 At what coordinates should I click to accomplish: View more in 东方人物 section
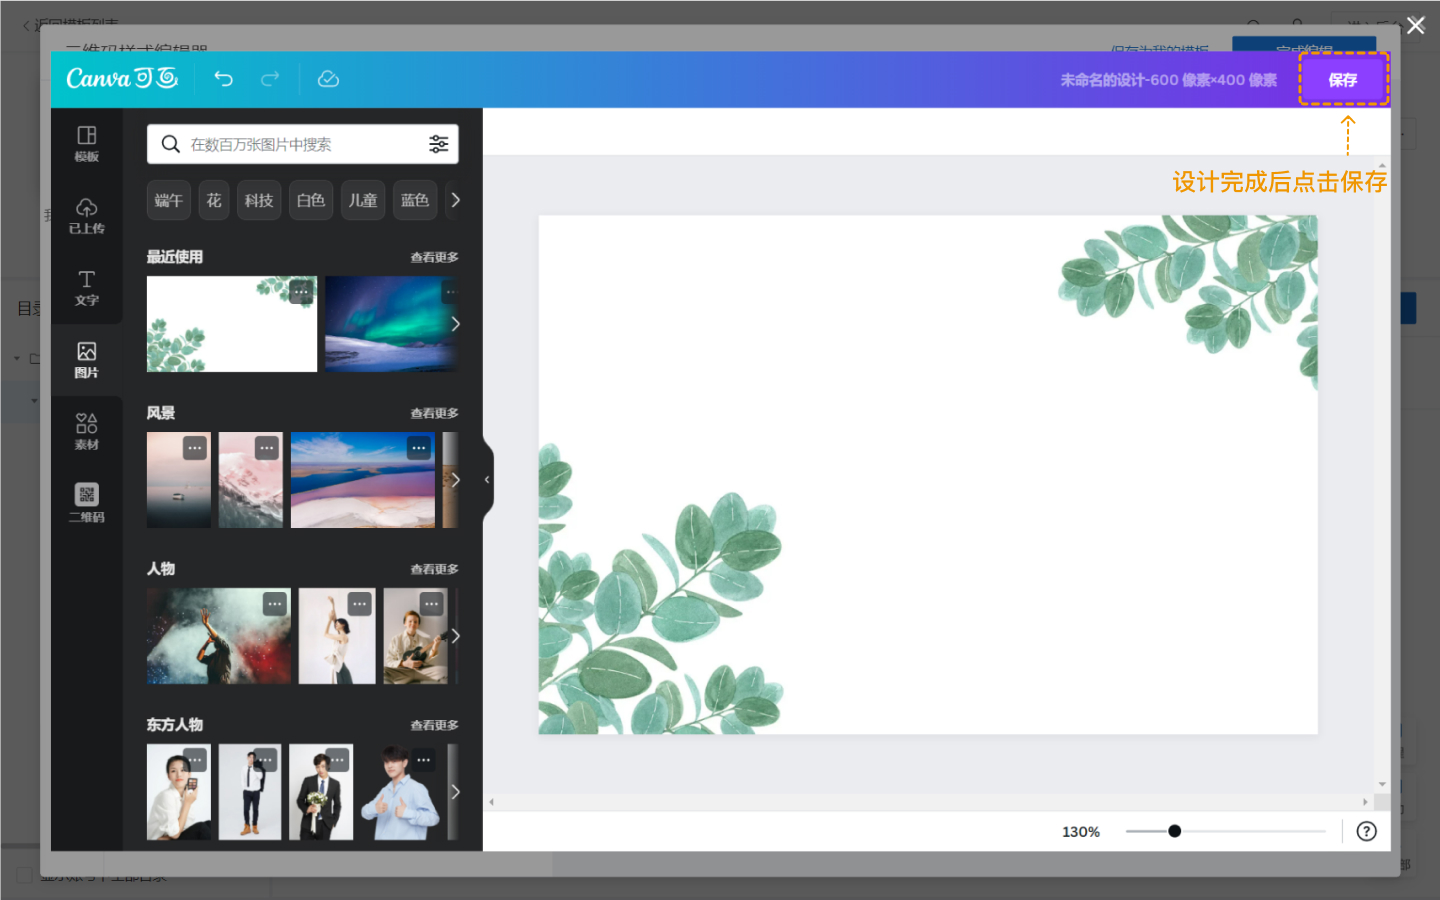[434, 725]
